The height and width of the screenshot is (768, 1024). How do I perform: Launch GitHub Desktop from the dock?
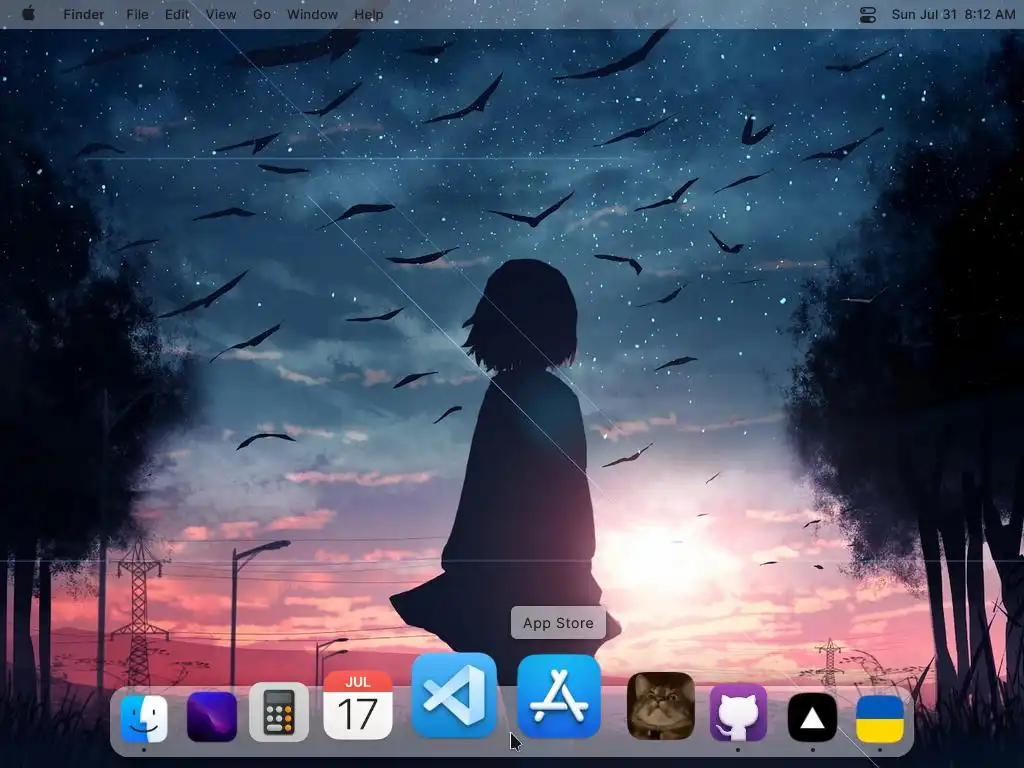pos(738,713)
